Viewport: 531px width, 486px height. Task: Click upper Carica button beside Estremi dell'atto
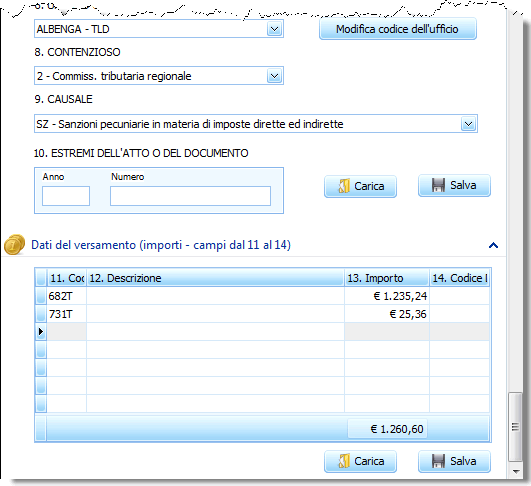tap(360, 186)
